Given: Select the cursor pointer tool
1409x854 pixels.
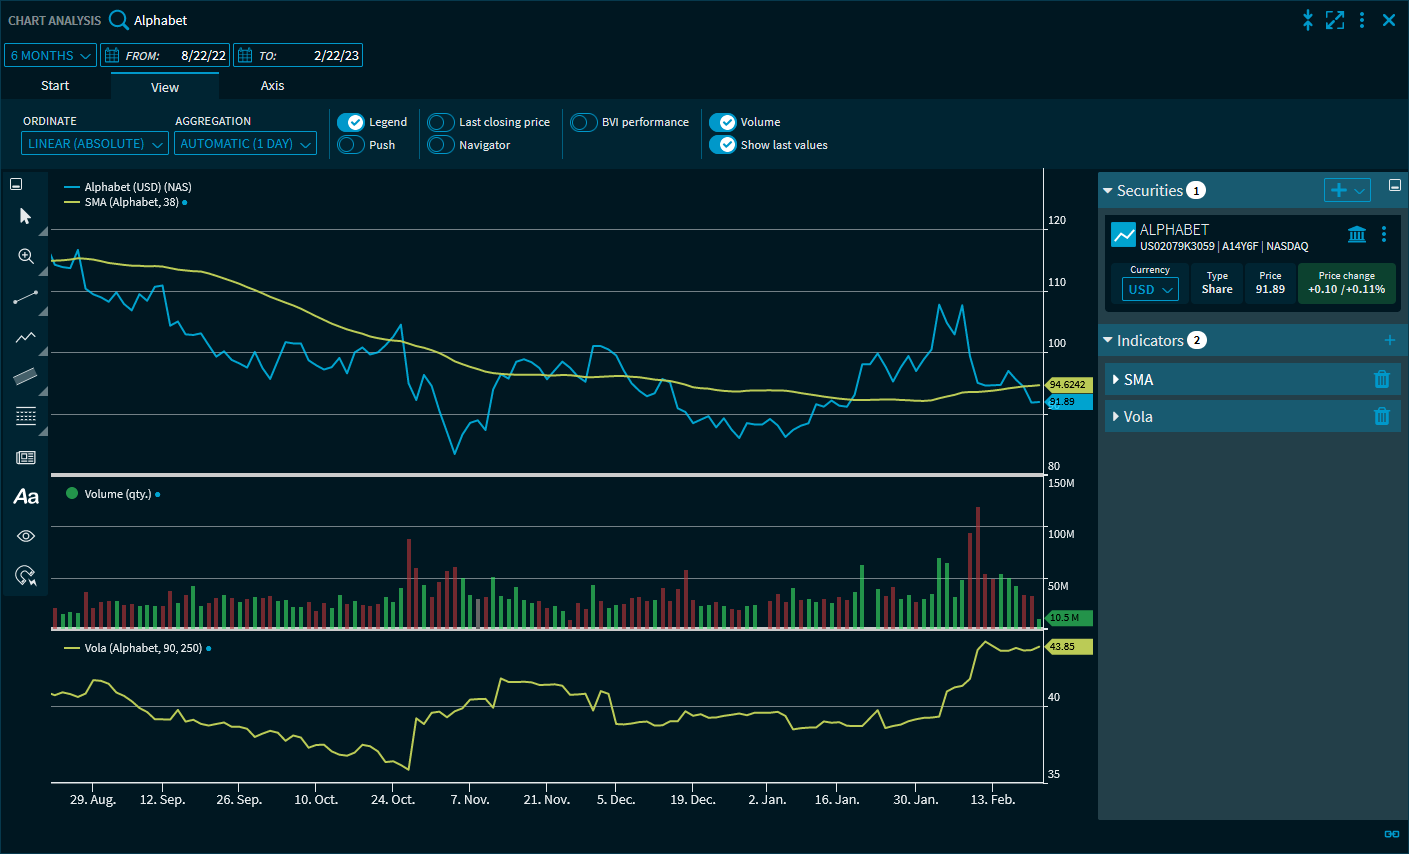Looking at the screenshot, I should point(26,216).
